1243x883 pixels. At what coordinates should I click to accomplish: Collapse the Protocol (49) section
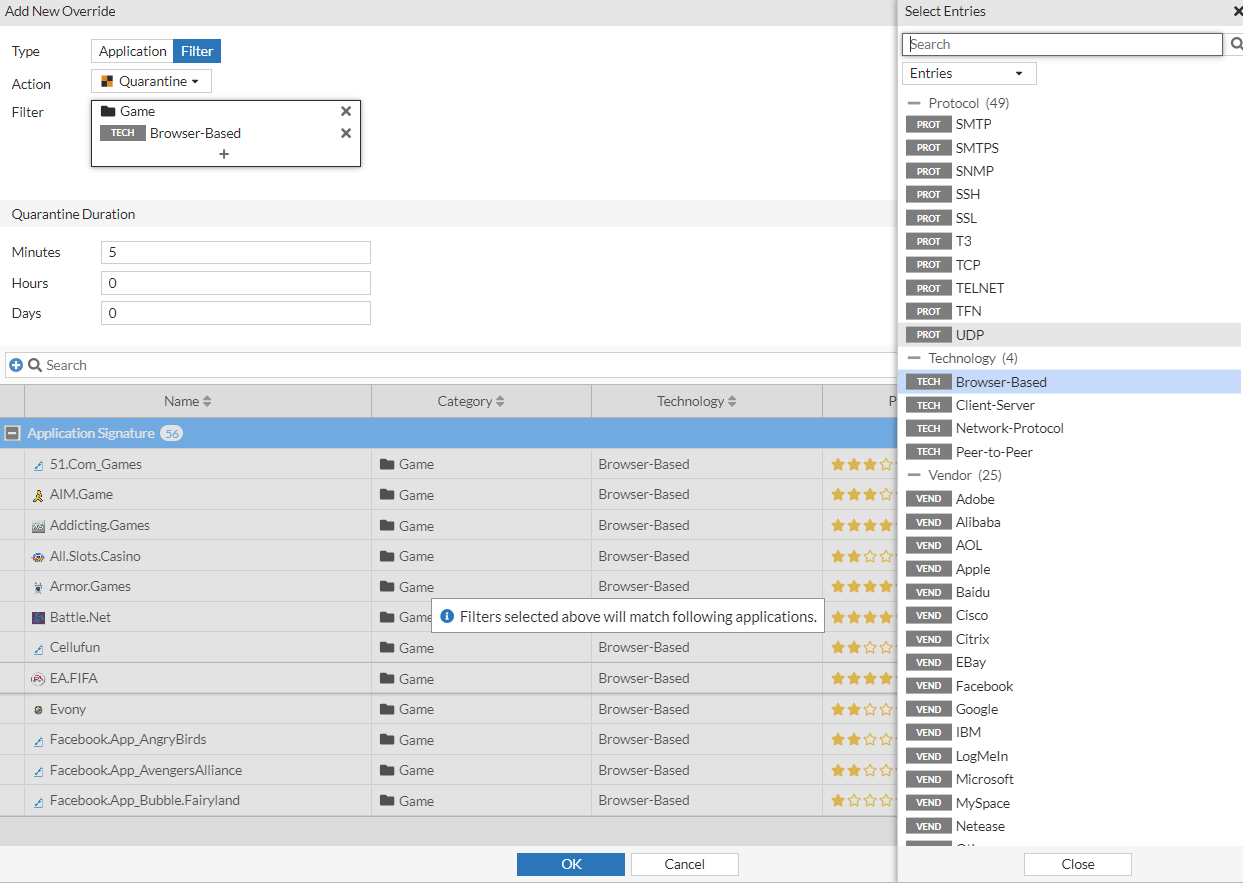pyautogui.click(x=912, y=102)
